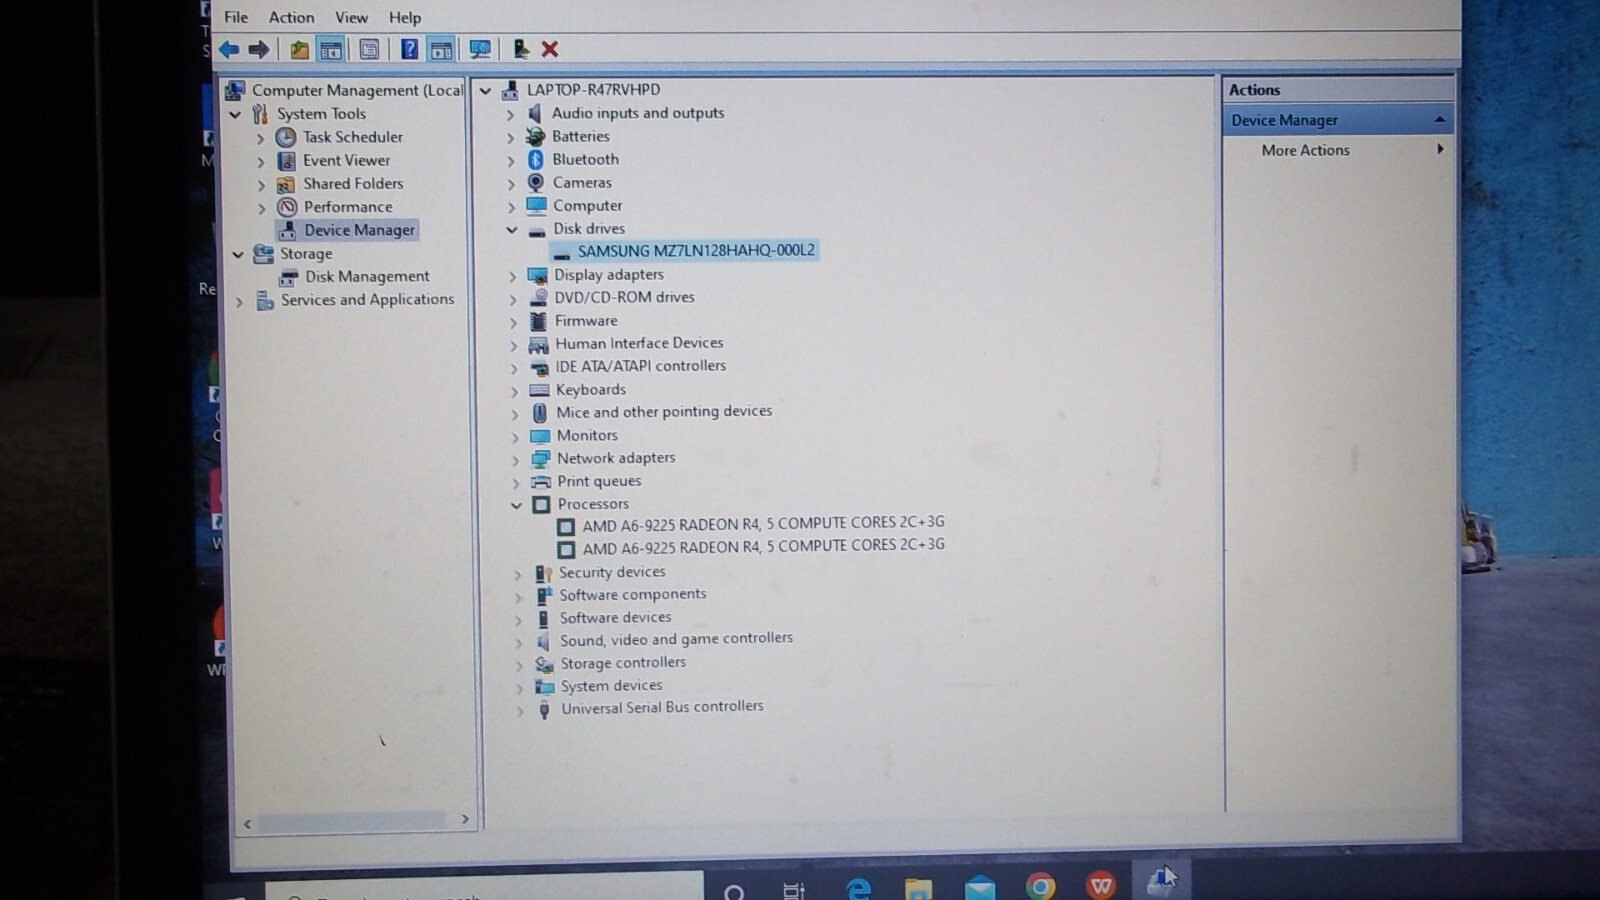Click the Batteries category icon
The image size is (1600, 900).
(535, 137)
